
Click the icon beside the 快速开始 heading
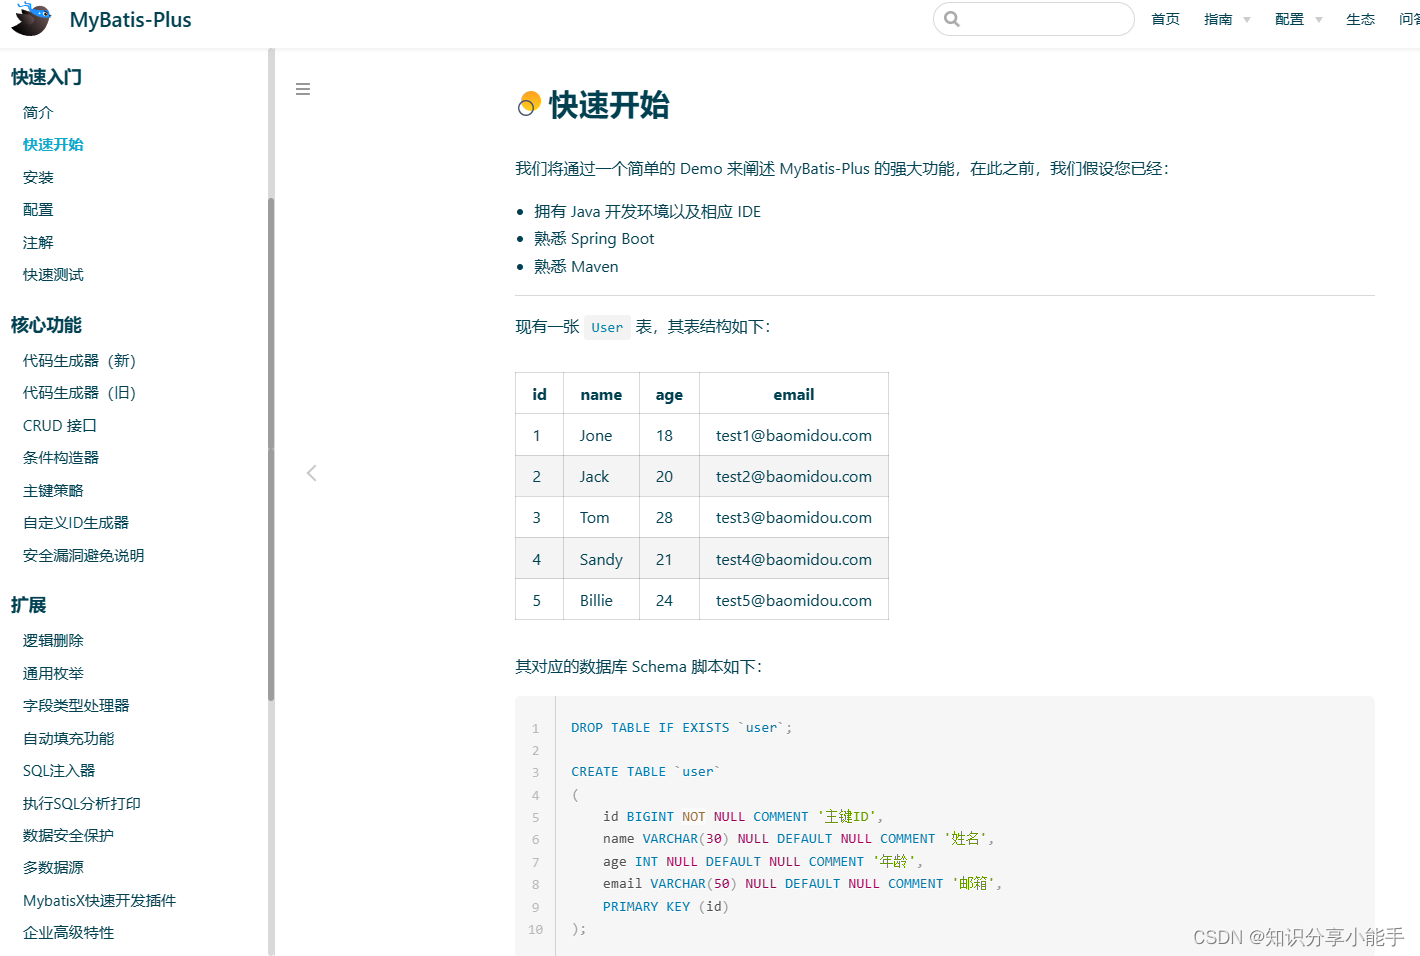(x=529, y=104)
